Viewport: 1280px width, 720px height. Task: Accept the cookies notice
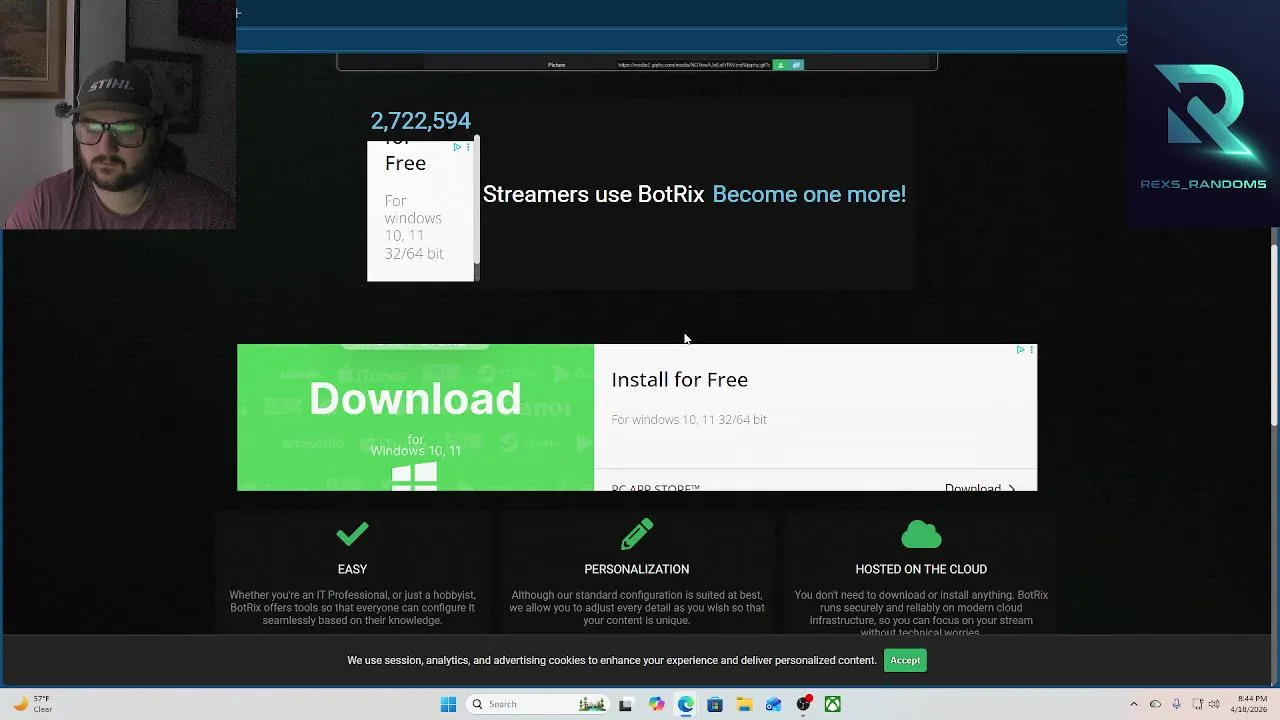coord(905,660)
